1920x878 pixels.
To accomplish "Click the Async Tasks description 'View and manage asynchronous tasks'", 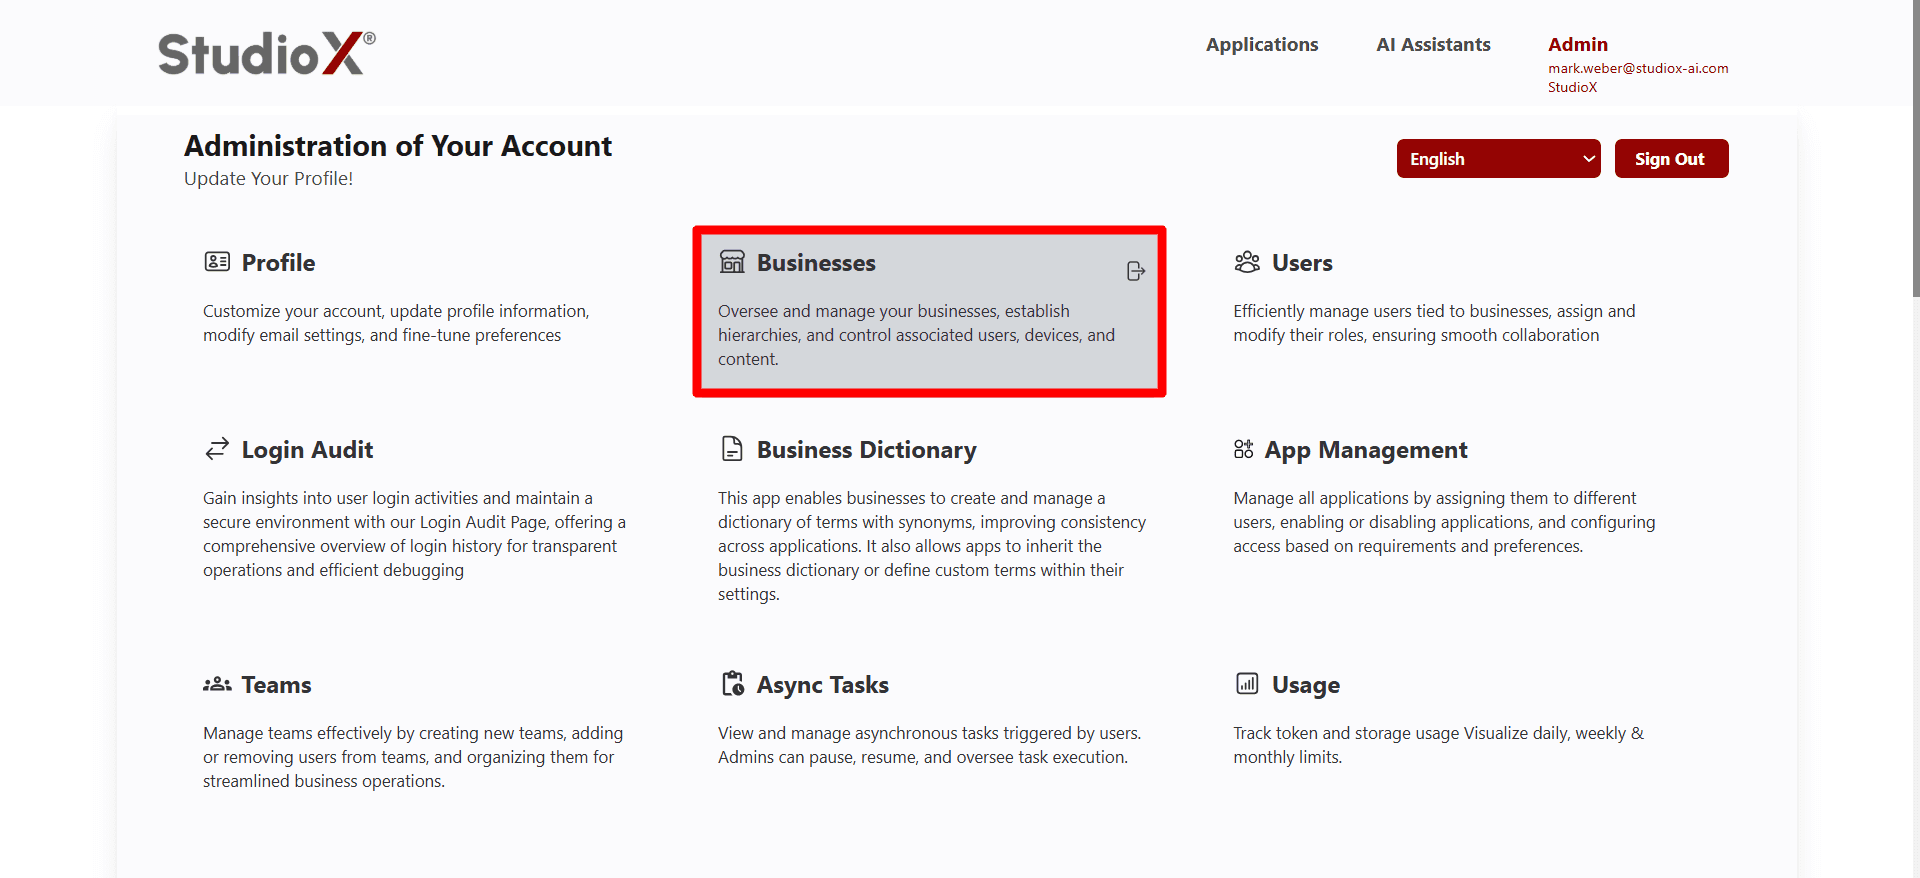I will (x=929, y=745).
